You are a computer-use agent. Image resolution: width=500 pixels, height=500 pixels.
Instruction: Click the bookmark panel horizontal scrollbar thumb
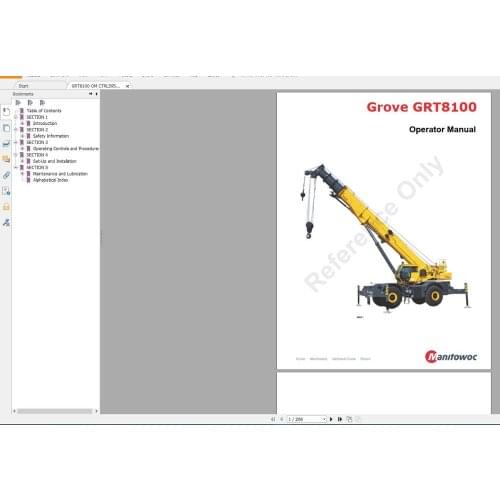click(x=55, y=411)
